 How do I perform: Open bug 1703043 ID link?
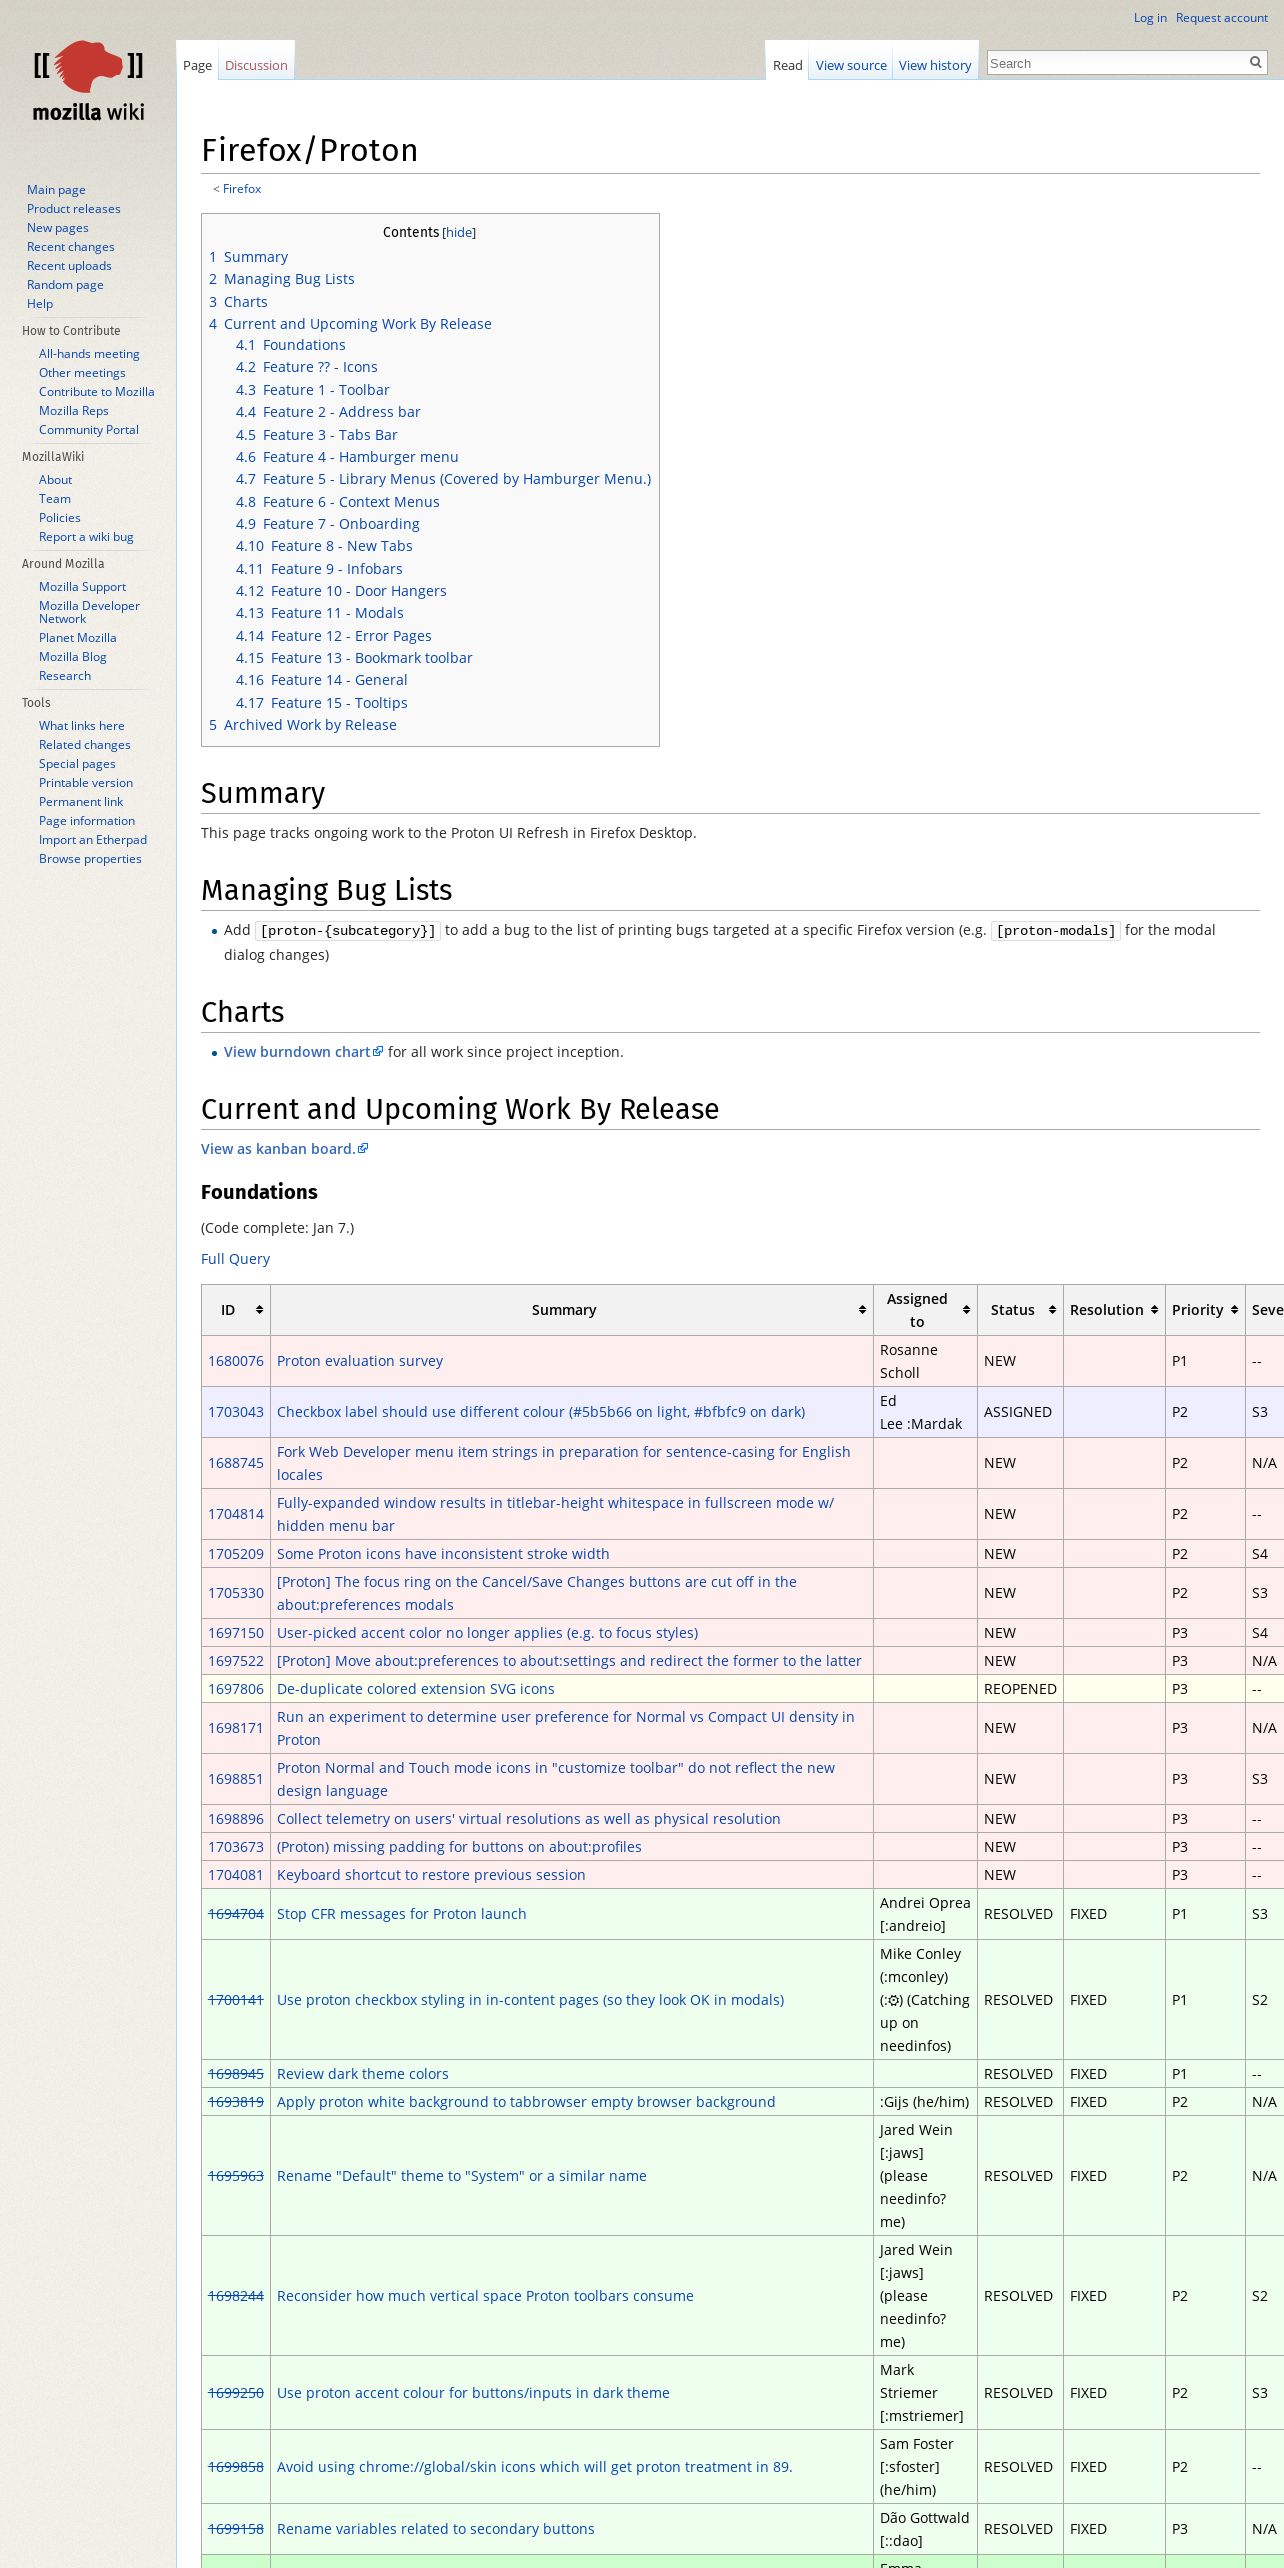tap(236, 1412)
